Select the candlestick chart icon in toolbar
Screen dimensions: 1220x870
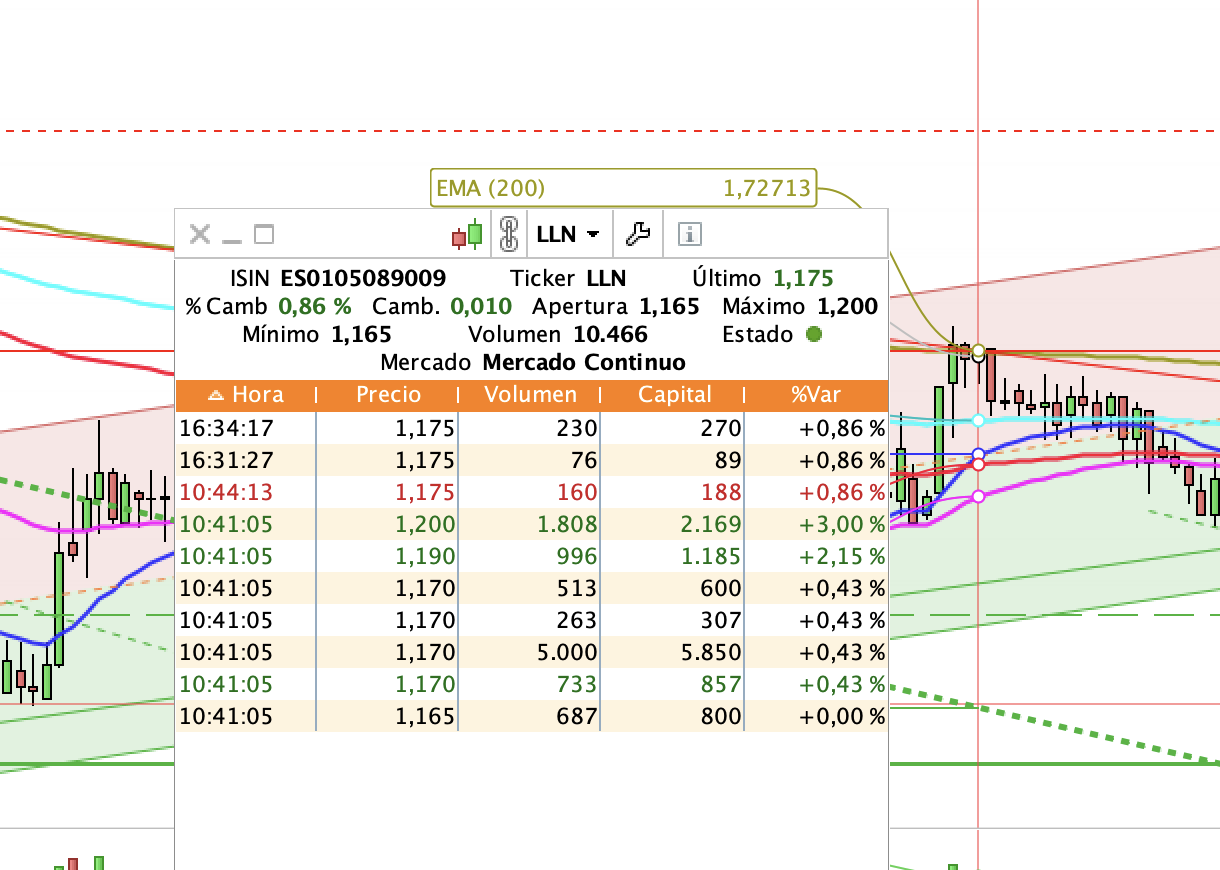pyautogui.click(x=467, y=233)
